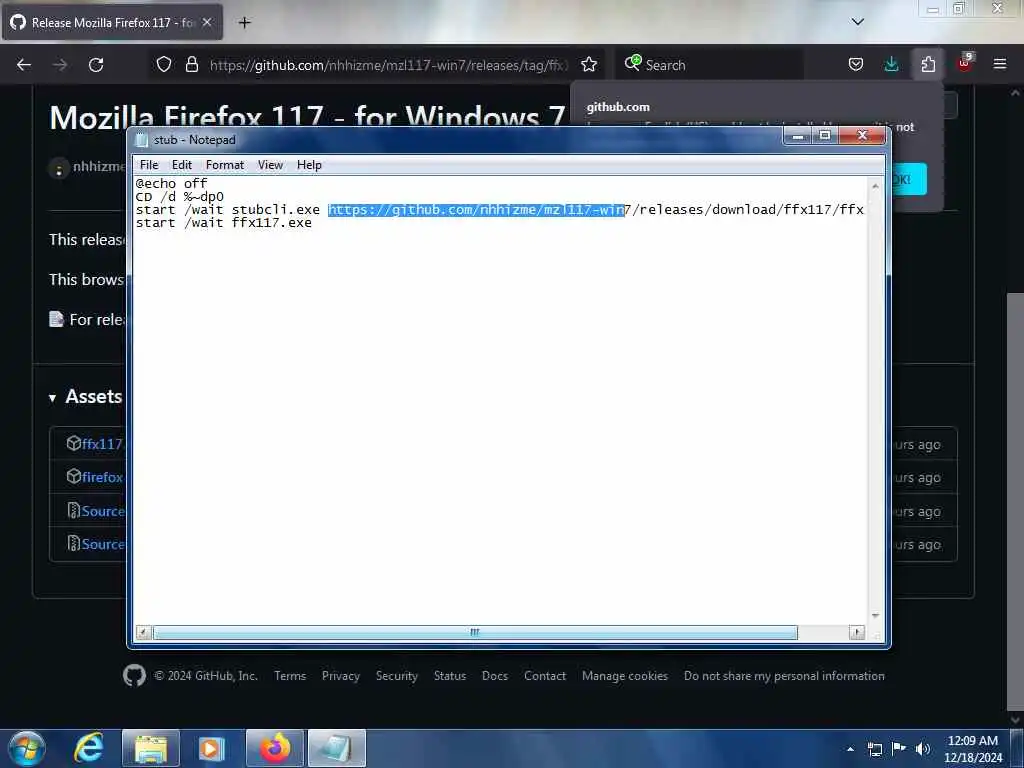1024x768 pixels.
Task: Click zip icon of first Source code
Action: [74, 510]
